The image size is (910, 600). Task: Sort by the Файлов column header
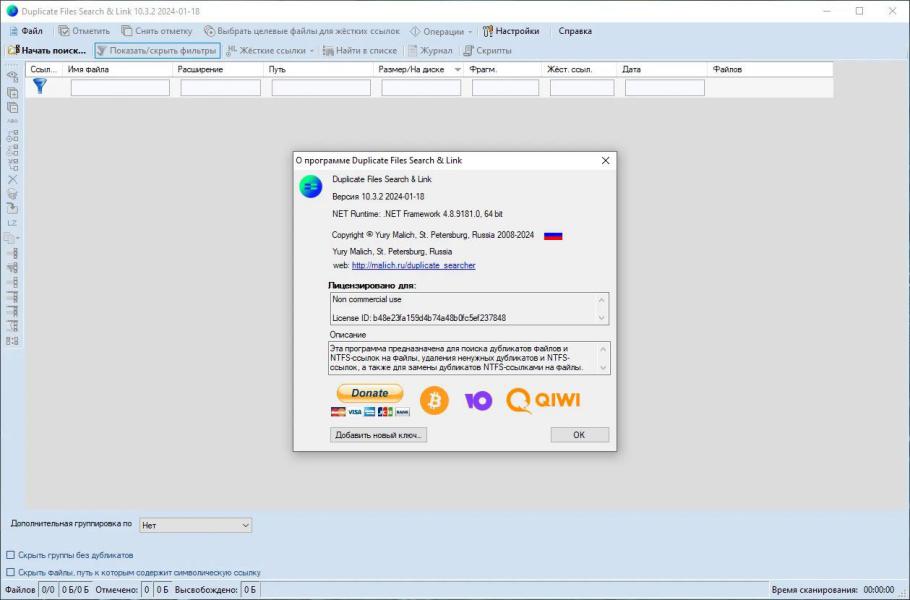point(771,70)
